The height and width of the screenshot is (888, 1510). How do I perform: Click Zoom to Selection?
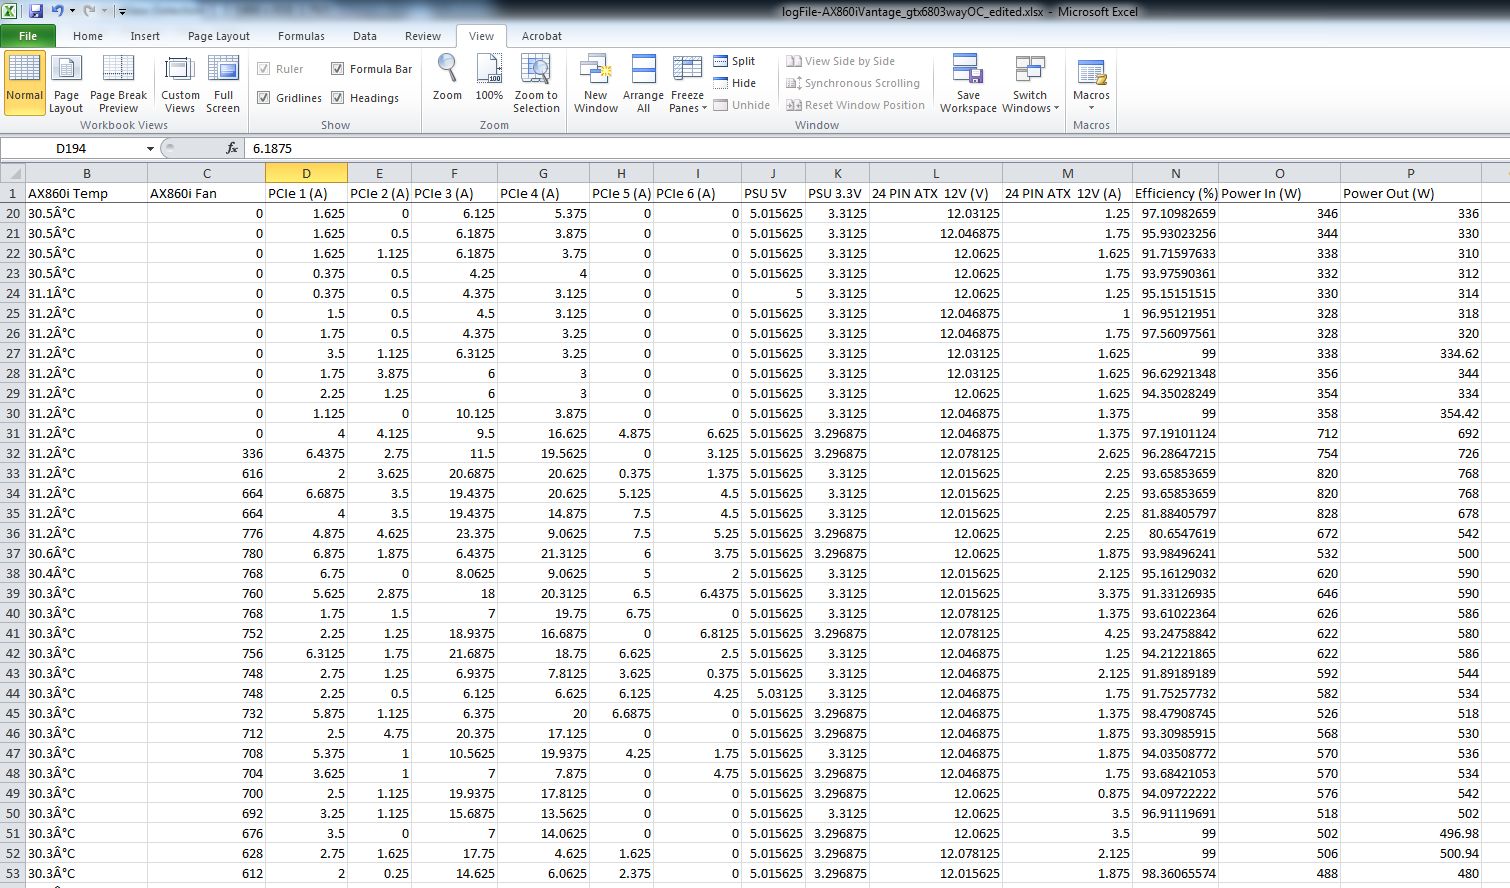click(x=536, y=83)
